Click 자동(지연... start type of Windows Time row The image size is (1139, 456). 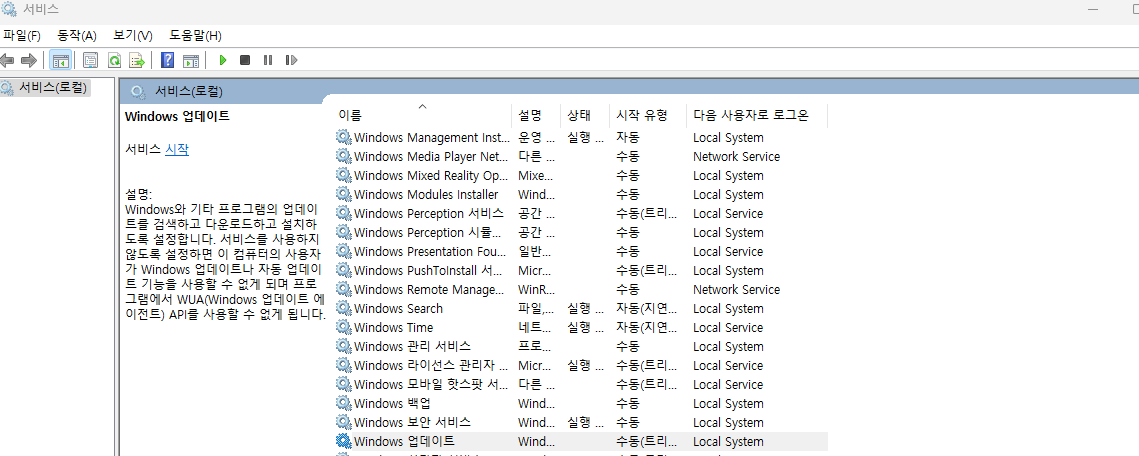pos(646,327)
